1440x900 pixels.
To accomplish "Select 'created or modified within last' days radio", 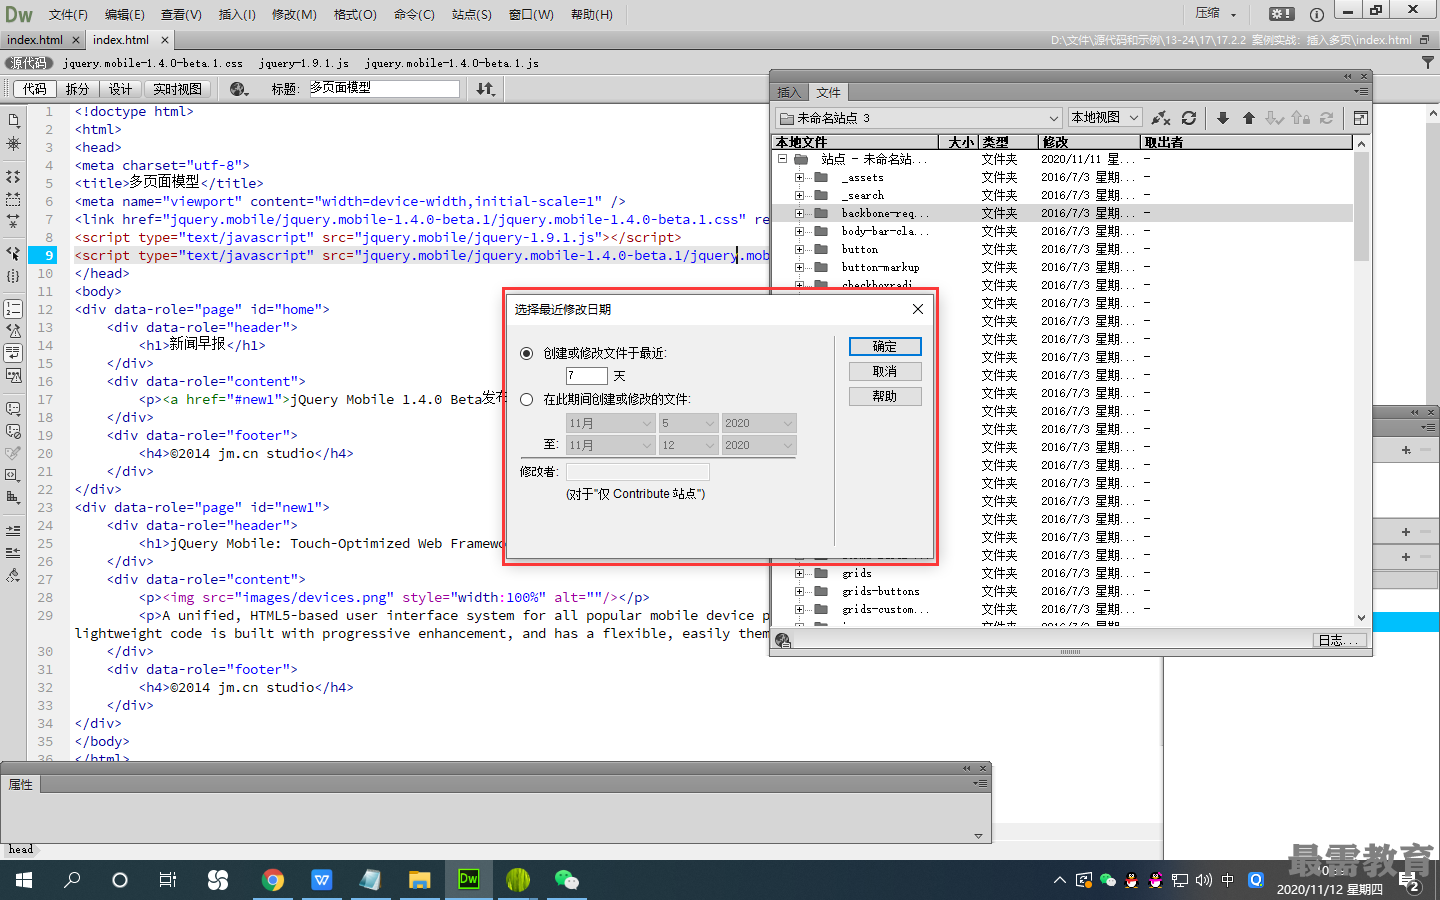I will pyautogui.click(x=527, y=353).
